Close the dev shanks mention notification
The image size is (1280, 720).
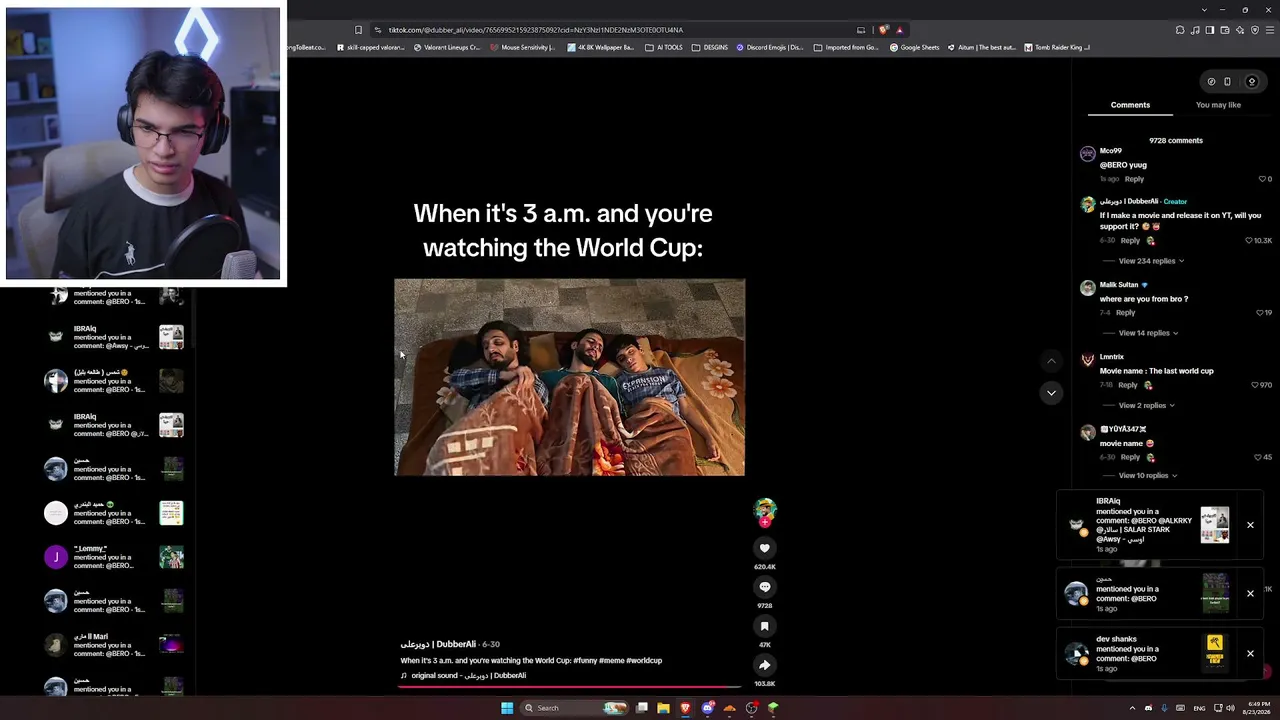point(1250,654)
